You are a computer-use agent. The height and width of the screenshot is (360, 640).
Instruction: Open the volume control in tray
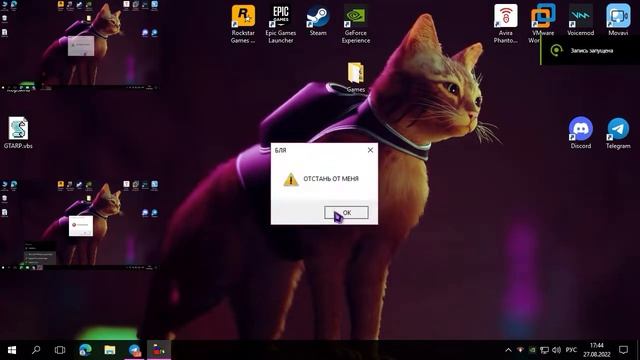556,350
